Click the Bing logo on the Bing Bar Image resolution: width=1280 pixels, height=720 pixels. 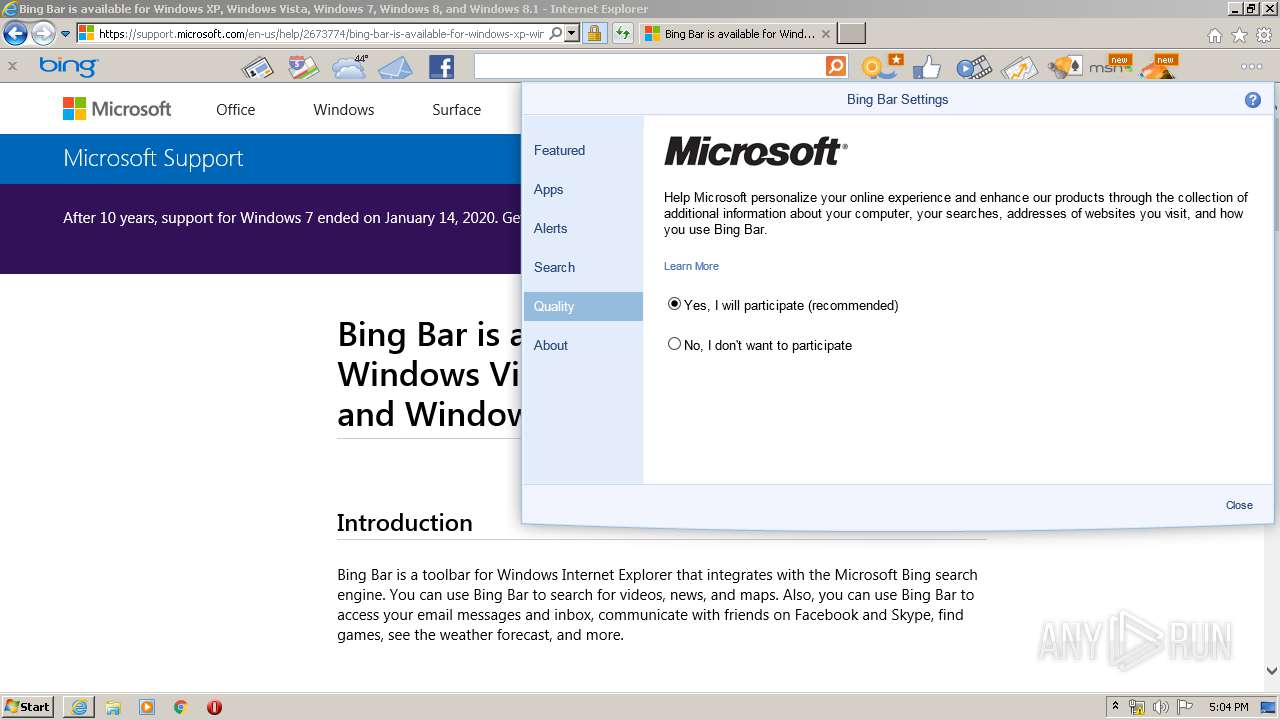[x=68, y=67]
